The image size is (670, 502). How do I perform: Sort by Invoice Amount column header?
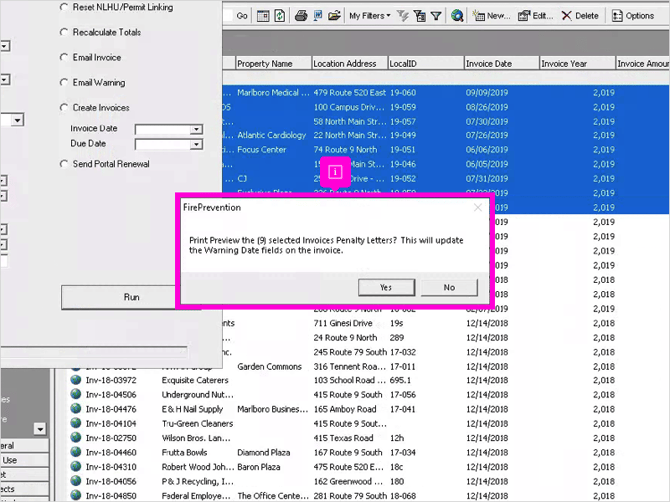click(x=643, y=64)
